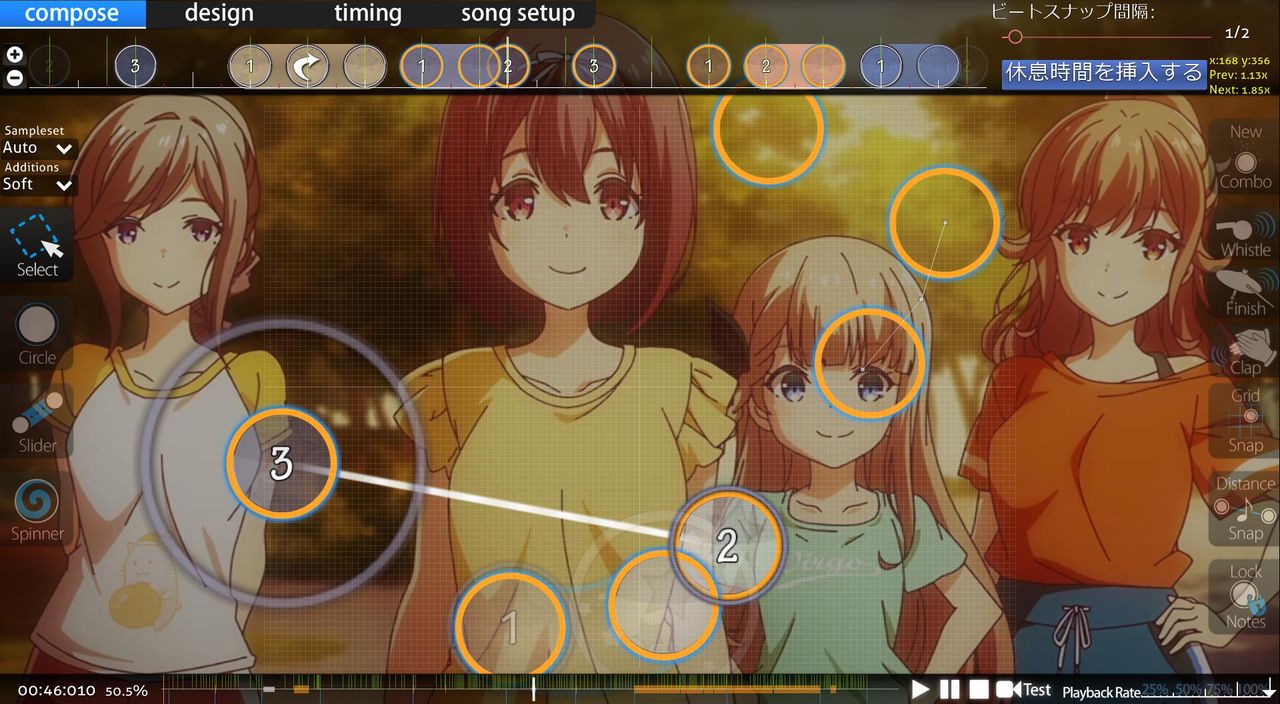Screen dimensions: 1280x704
Task: Open the song setup tab
Action: tap(517, 13)
